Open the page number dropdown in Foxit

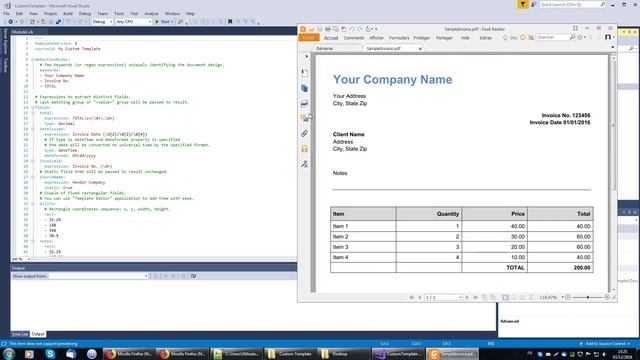click(460, 298)
